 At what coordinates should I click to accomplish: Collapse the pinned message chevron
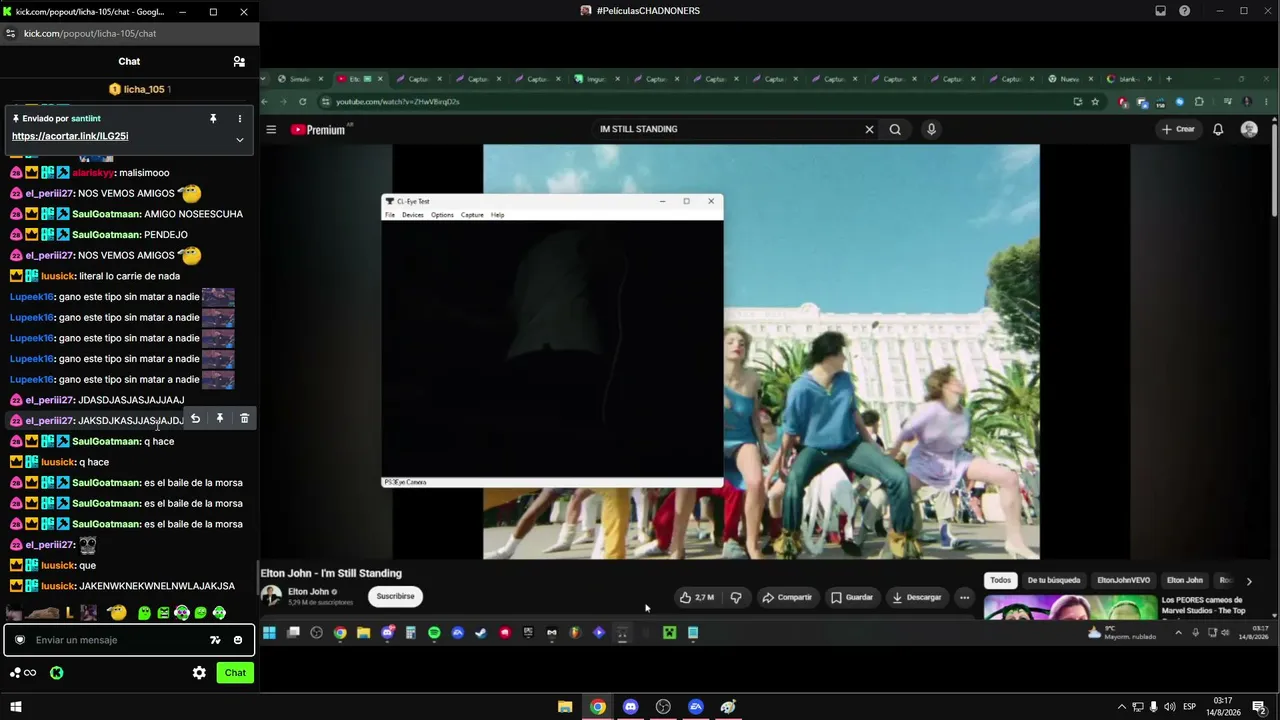[240, 140]
